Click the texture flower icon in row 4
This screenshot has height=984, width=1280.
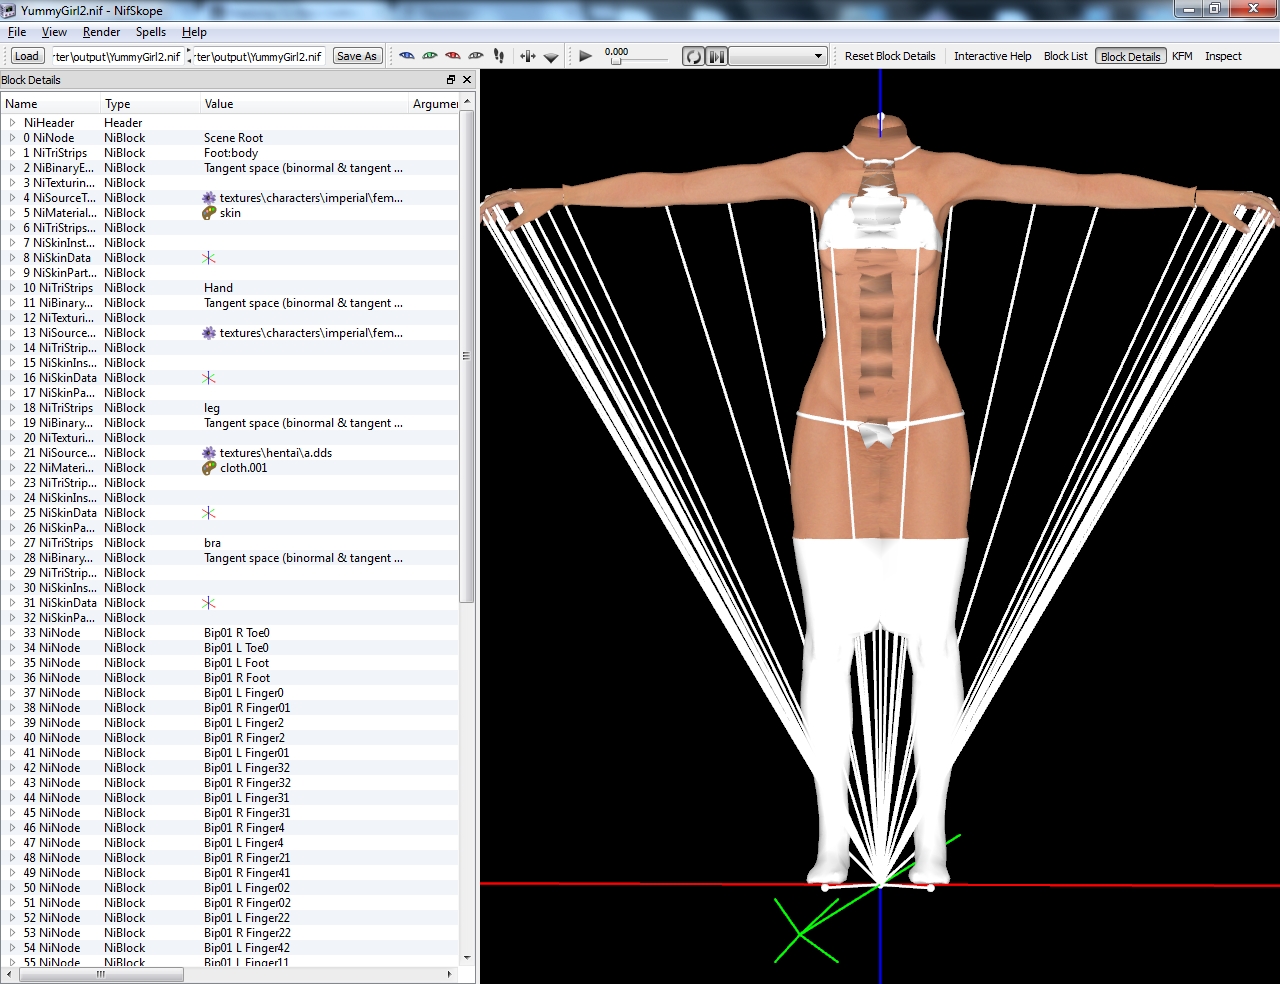click(x=209, y=198)
